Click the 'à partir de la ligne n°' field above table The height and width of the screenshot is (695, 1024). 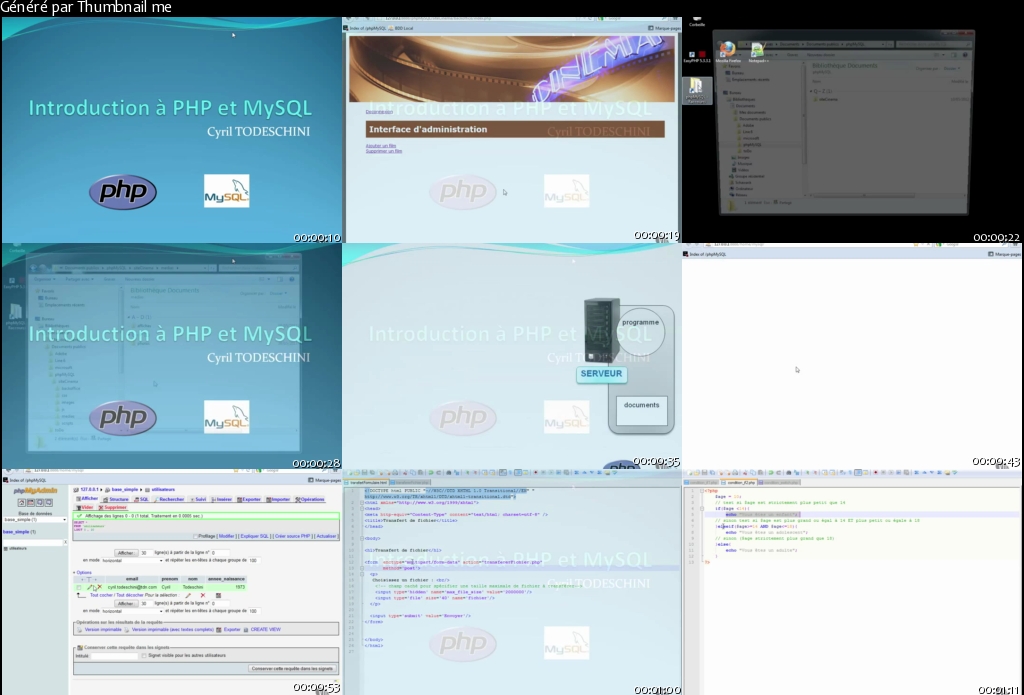[x=220, y=553]
